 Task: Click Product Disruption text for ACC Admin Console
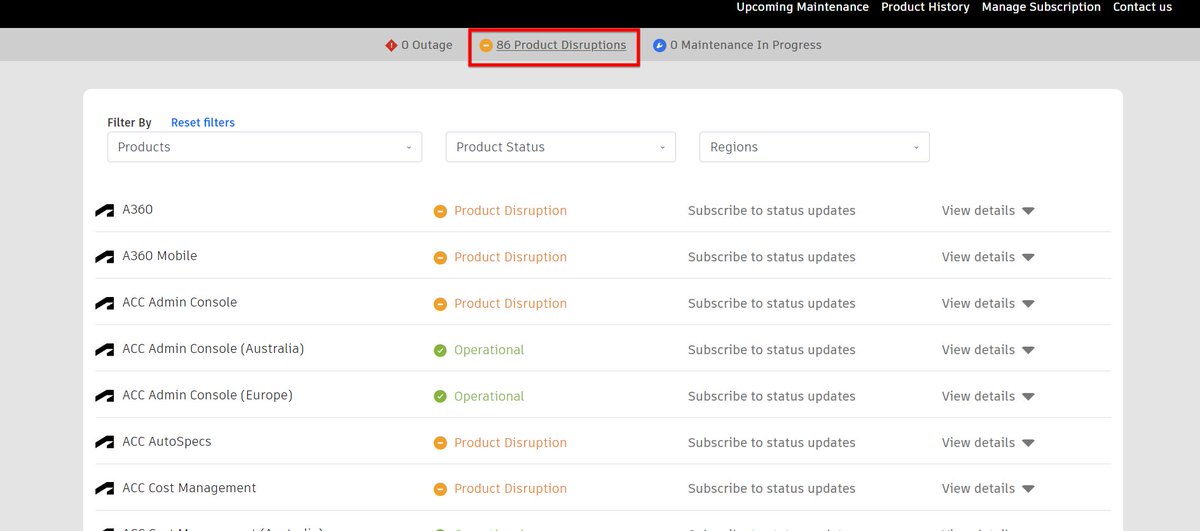(x=510, y=303)
